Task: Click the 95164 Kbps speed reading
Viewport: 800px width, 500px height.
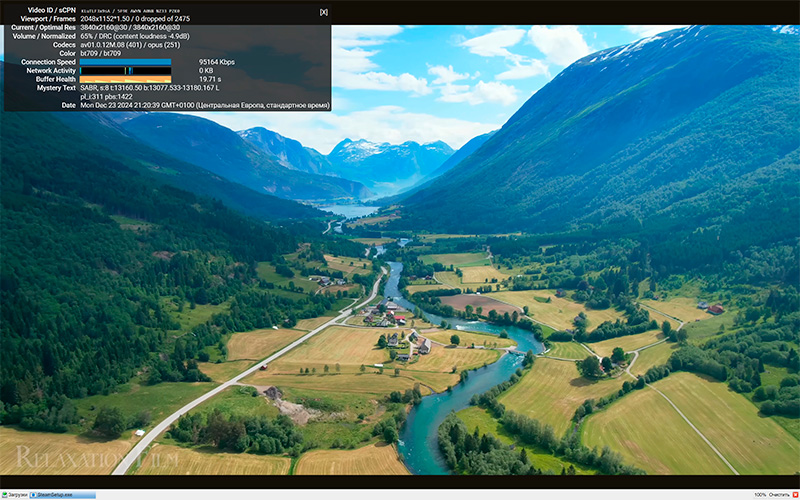Action: [x=217, y=62]
